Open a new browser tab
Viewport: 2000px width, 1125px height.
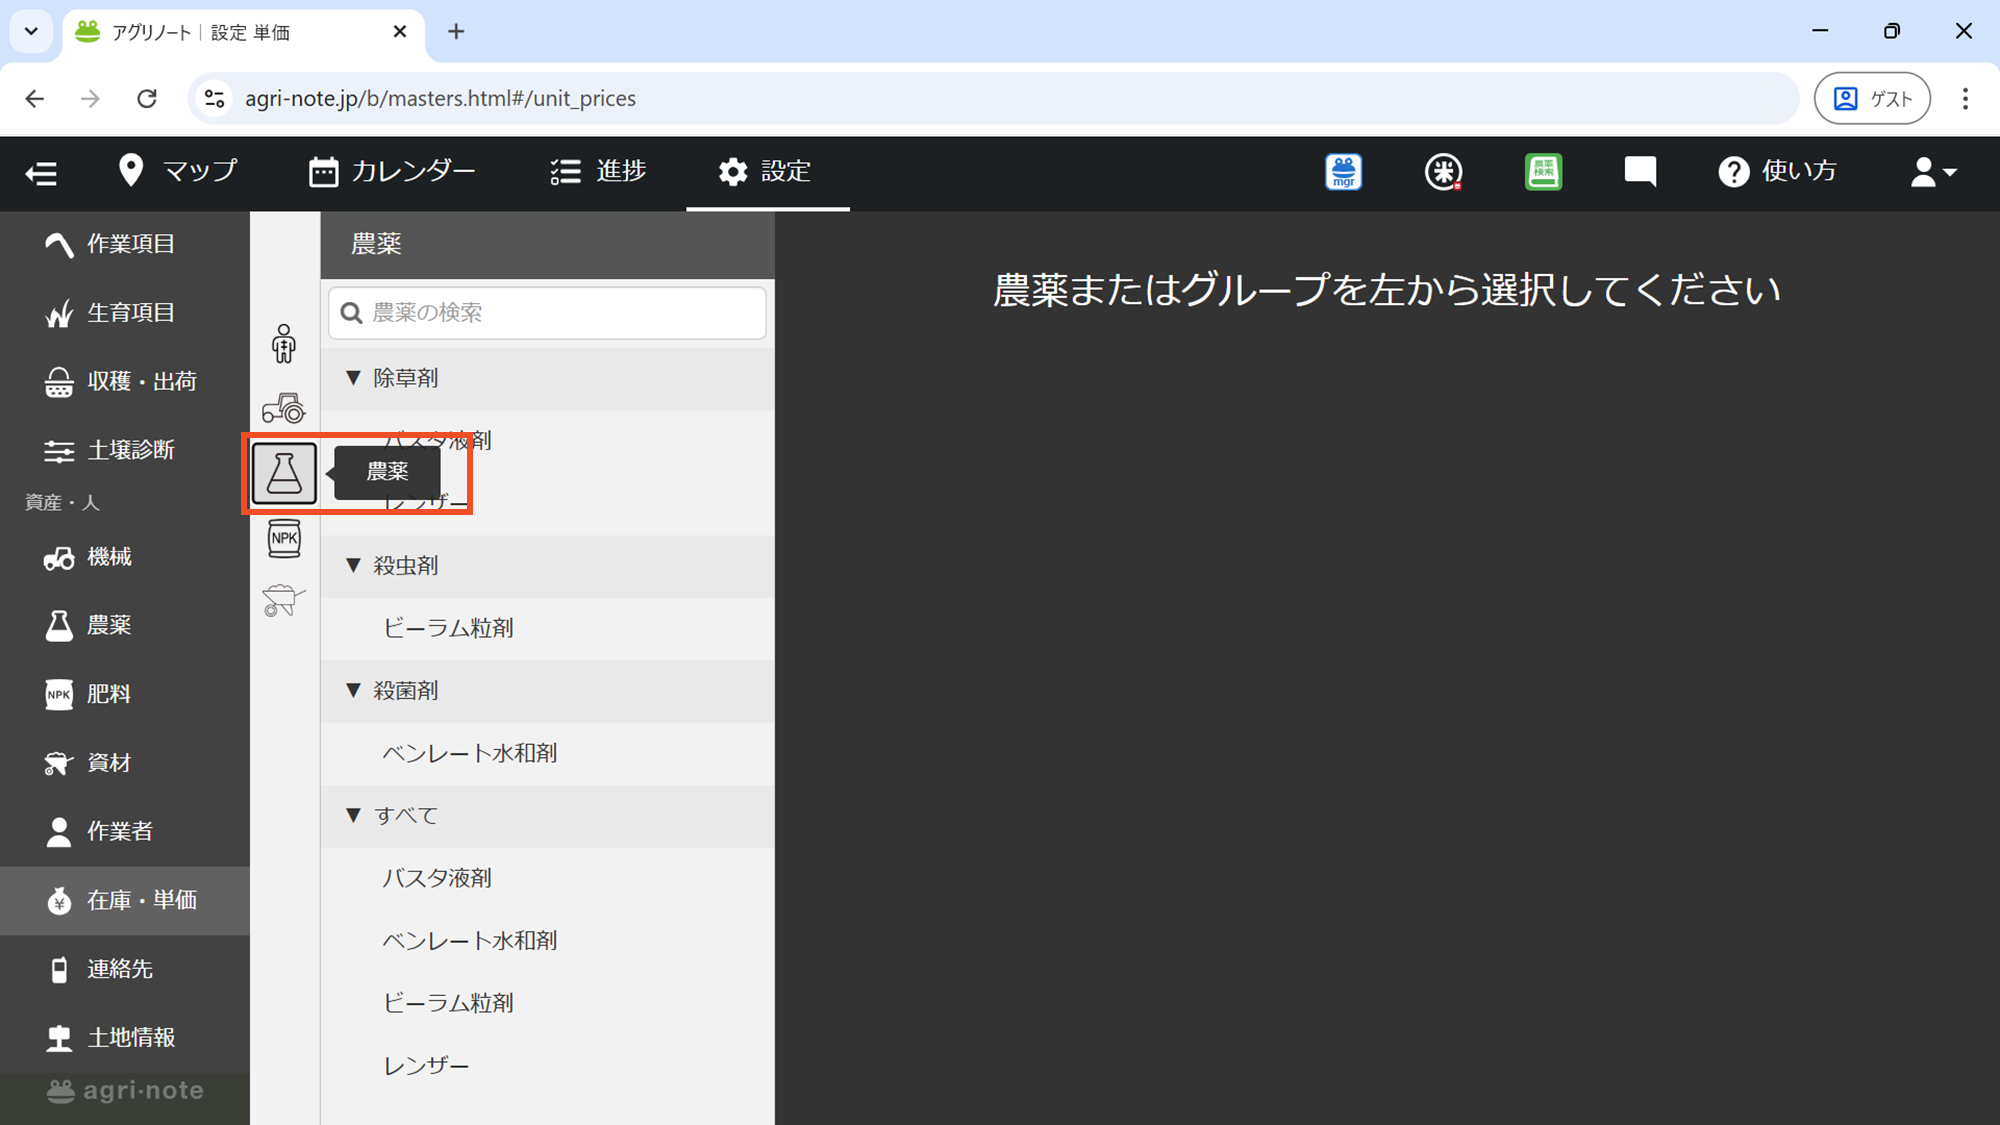point(456,31)
